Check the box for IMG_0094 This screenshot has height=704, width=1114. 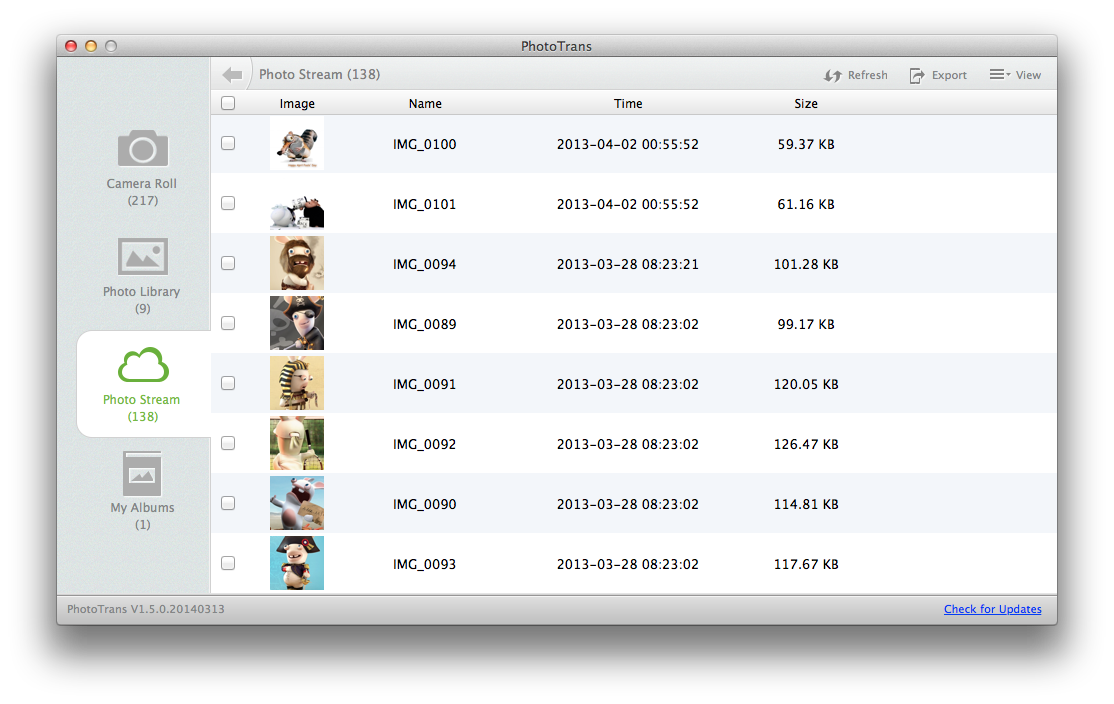pos(228,264)
